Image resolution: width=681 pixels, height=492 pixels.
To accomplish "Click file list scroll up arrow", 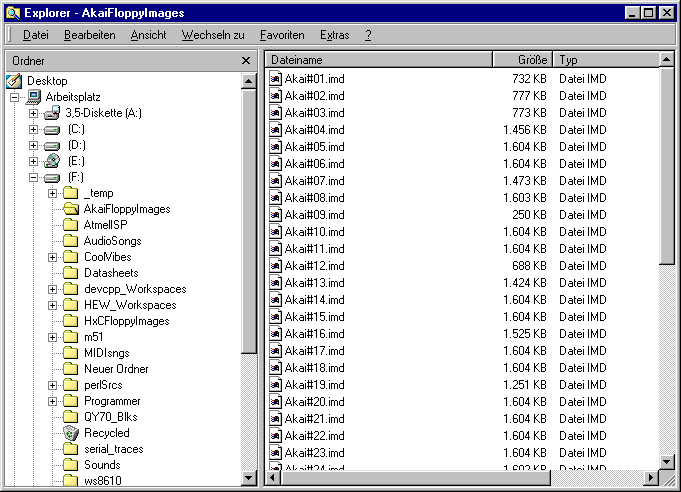I will point(667,59).
